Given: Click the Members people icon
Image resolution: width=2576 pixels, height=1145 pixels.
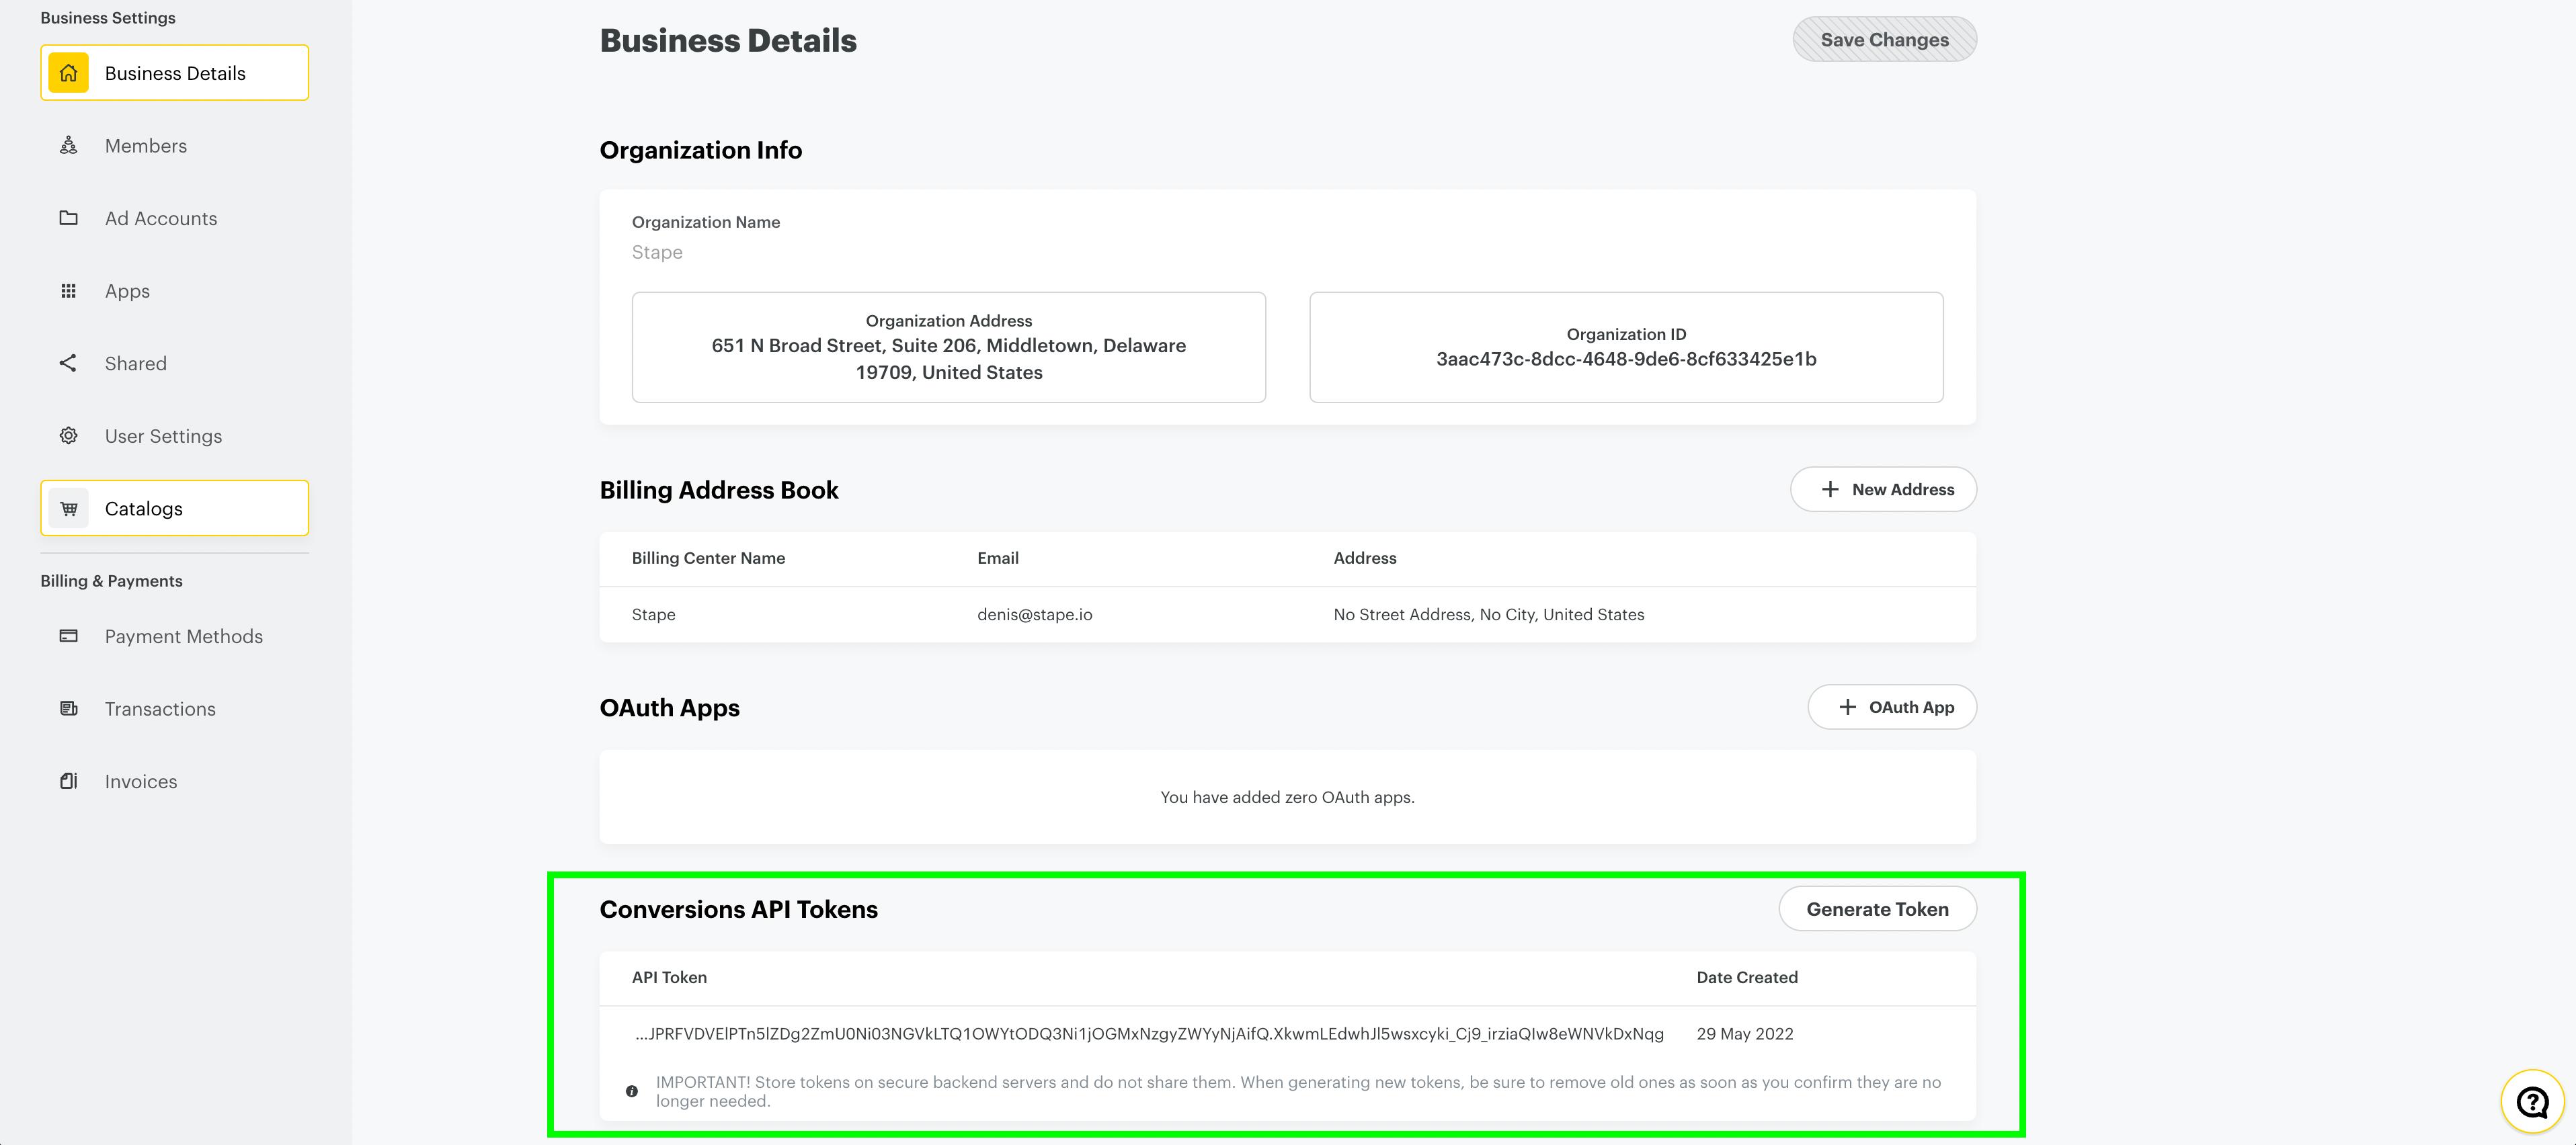Looking at the screenshot, I should 68,146.
